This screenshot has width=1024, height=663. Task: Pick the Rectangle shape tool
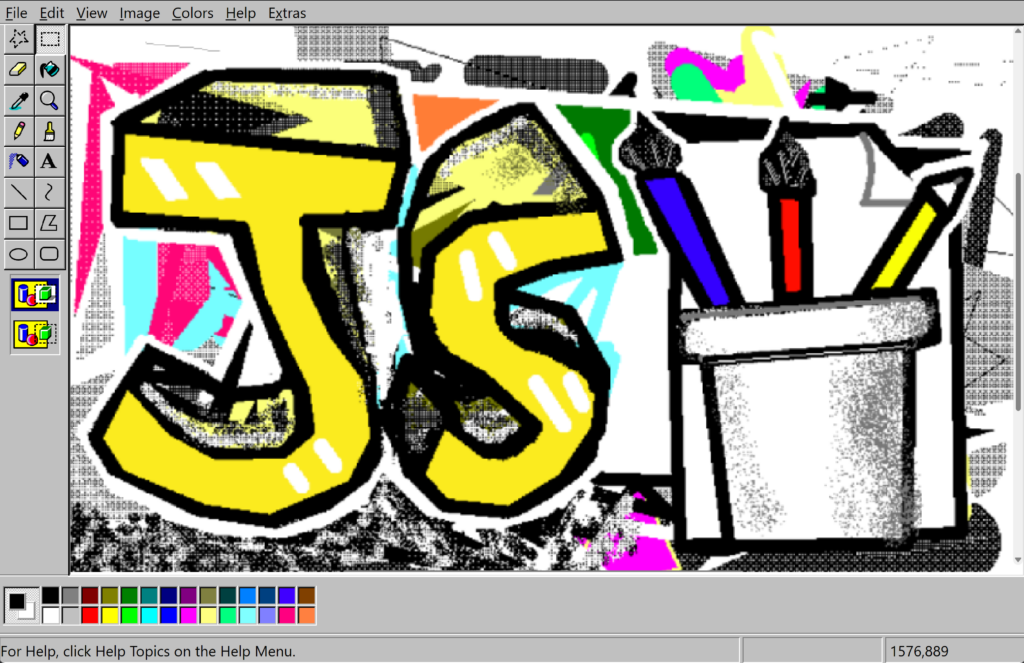tap(19, 223)
